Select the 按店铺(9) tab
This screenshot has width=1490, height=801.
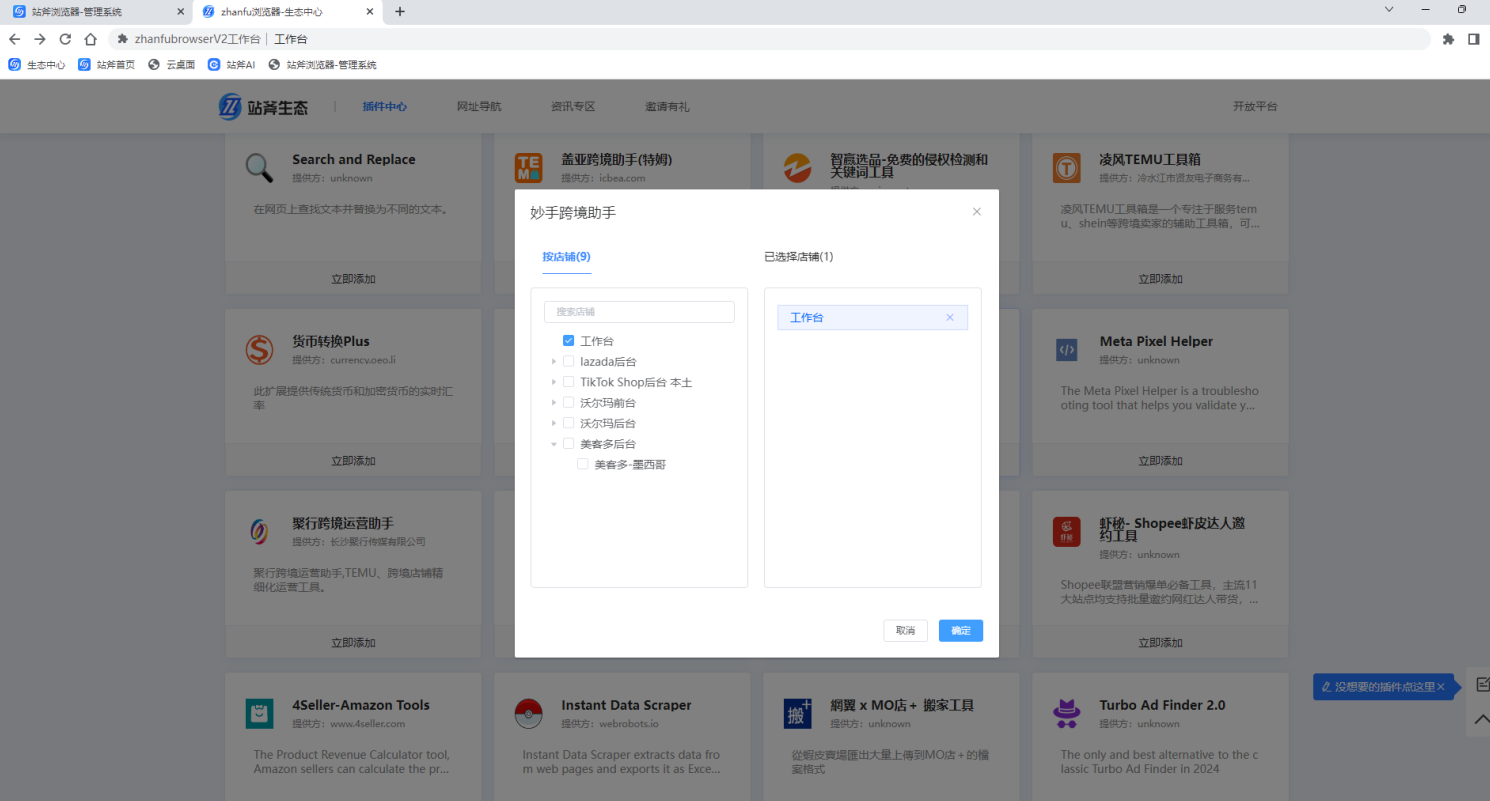566,257
